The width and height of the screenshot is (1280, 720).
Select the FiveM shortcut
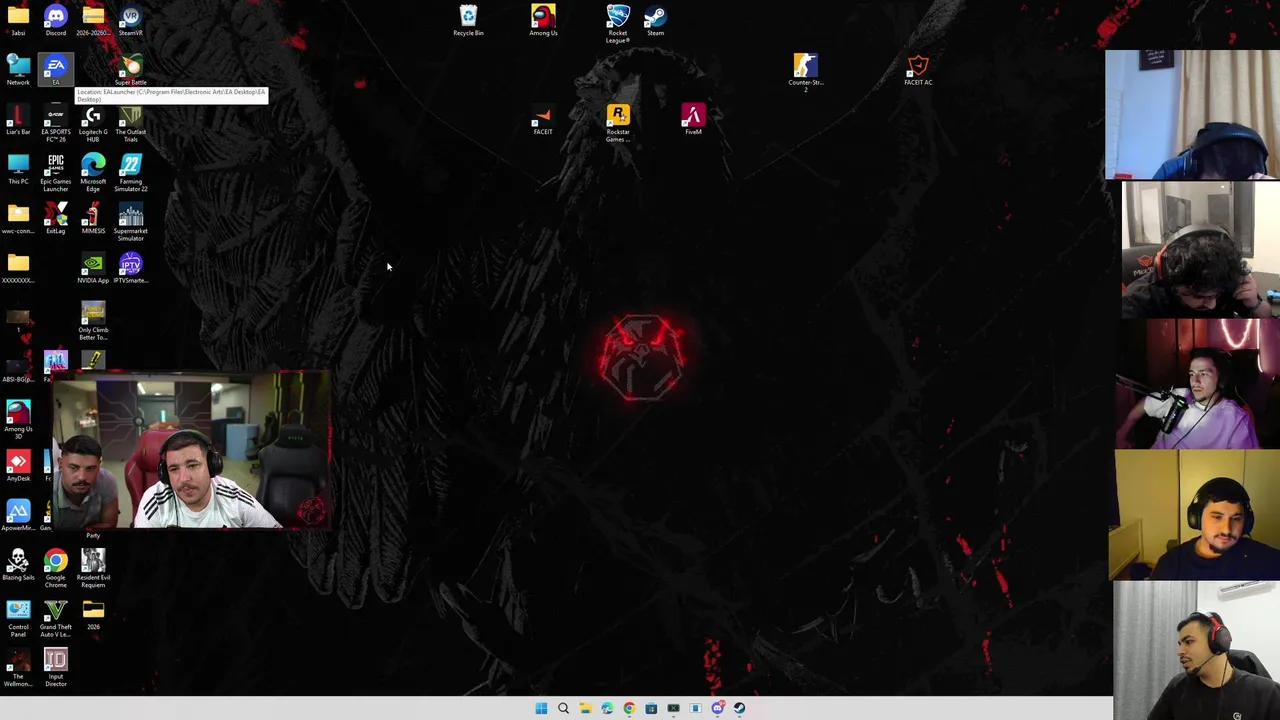(x=693, y=120)
